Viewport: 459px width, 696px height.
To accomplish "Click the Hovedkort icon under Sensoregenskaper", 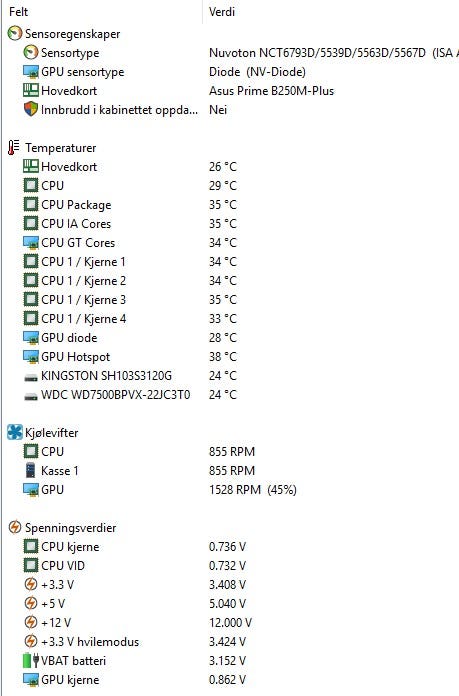I will pos(31,91).
